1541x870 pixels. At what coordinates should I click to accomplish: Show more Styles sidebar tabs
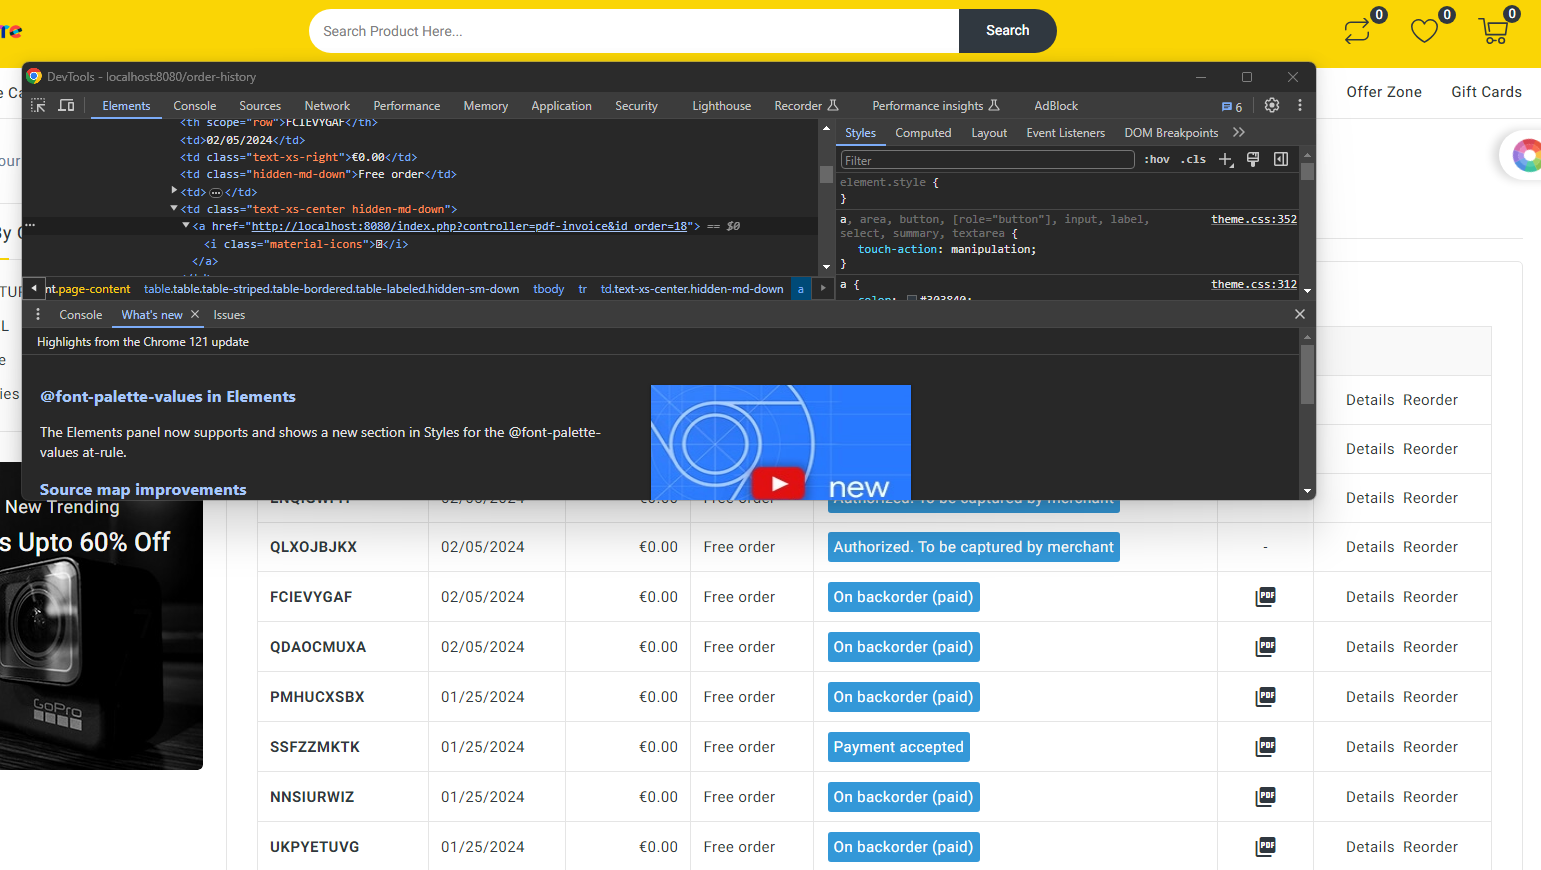pos(1239,133)
